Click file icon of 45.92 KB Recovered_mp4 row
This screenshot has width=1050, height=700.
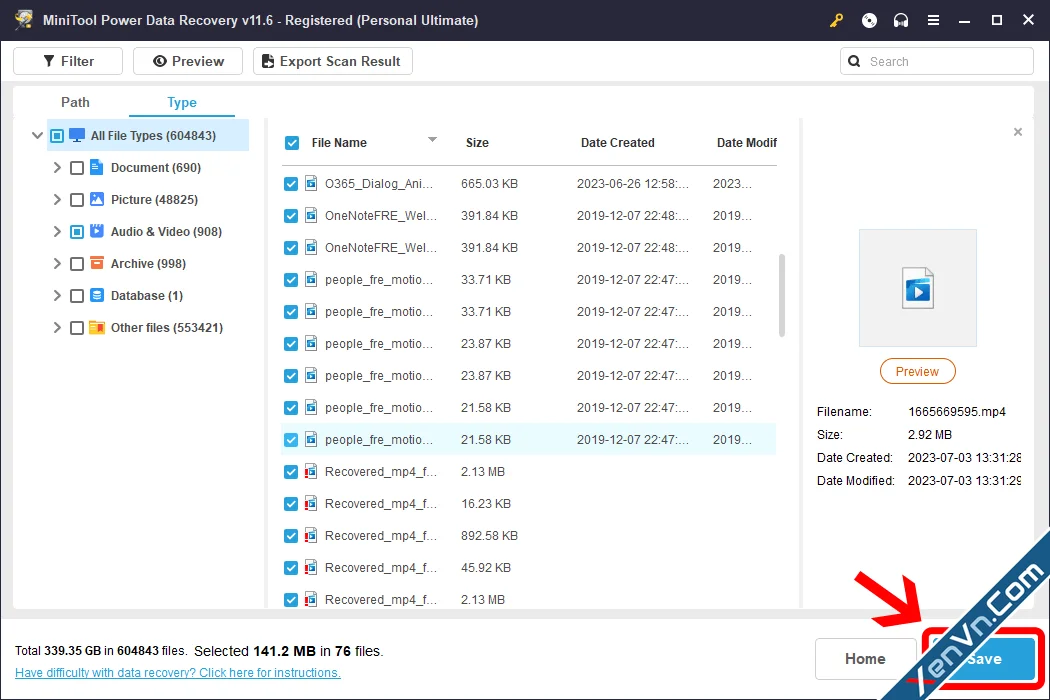coord(311,568)
